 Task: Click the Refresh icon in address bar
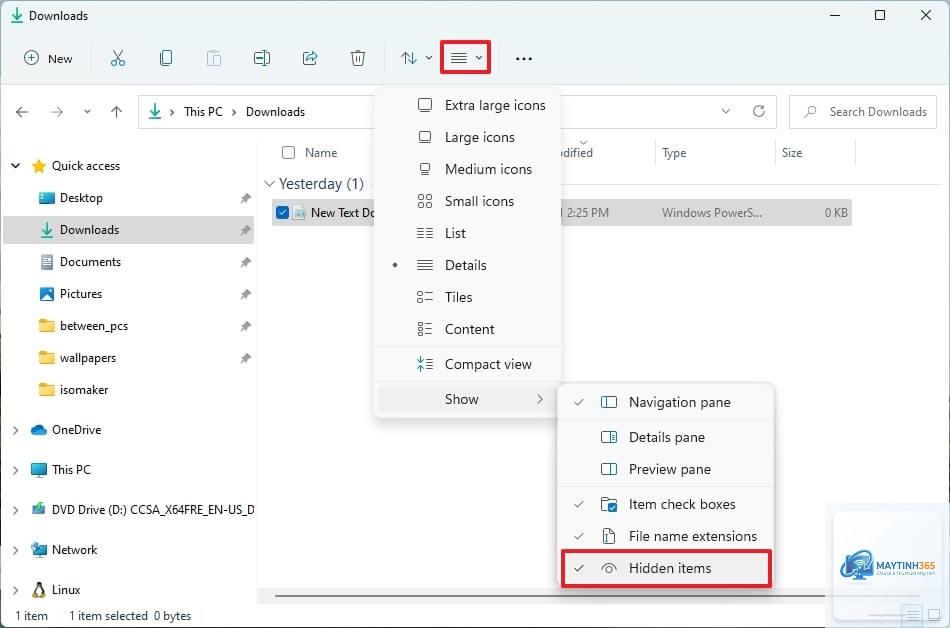(759, 111)
